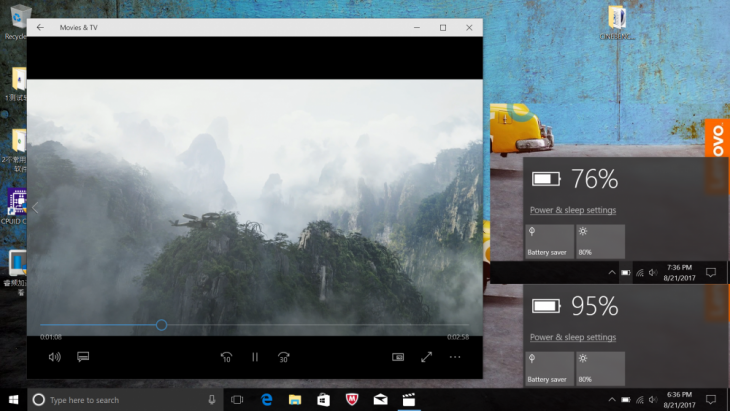The image size is (730, 411).
Task: Open Microsoft Edge from the taskbar
Action: (266, 400)
